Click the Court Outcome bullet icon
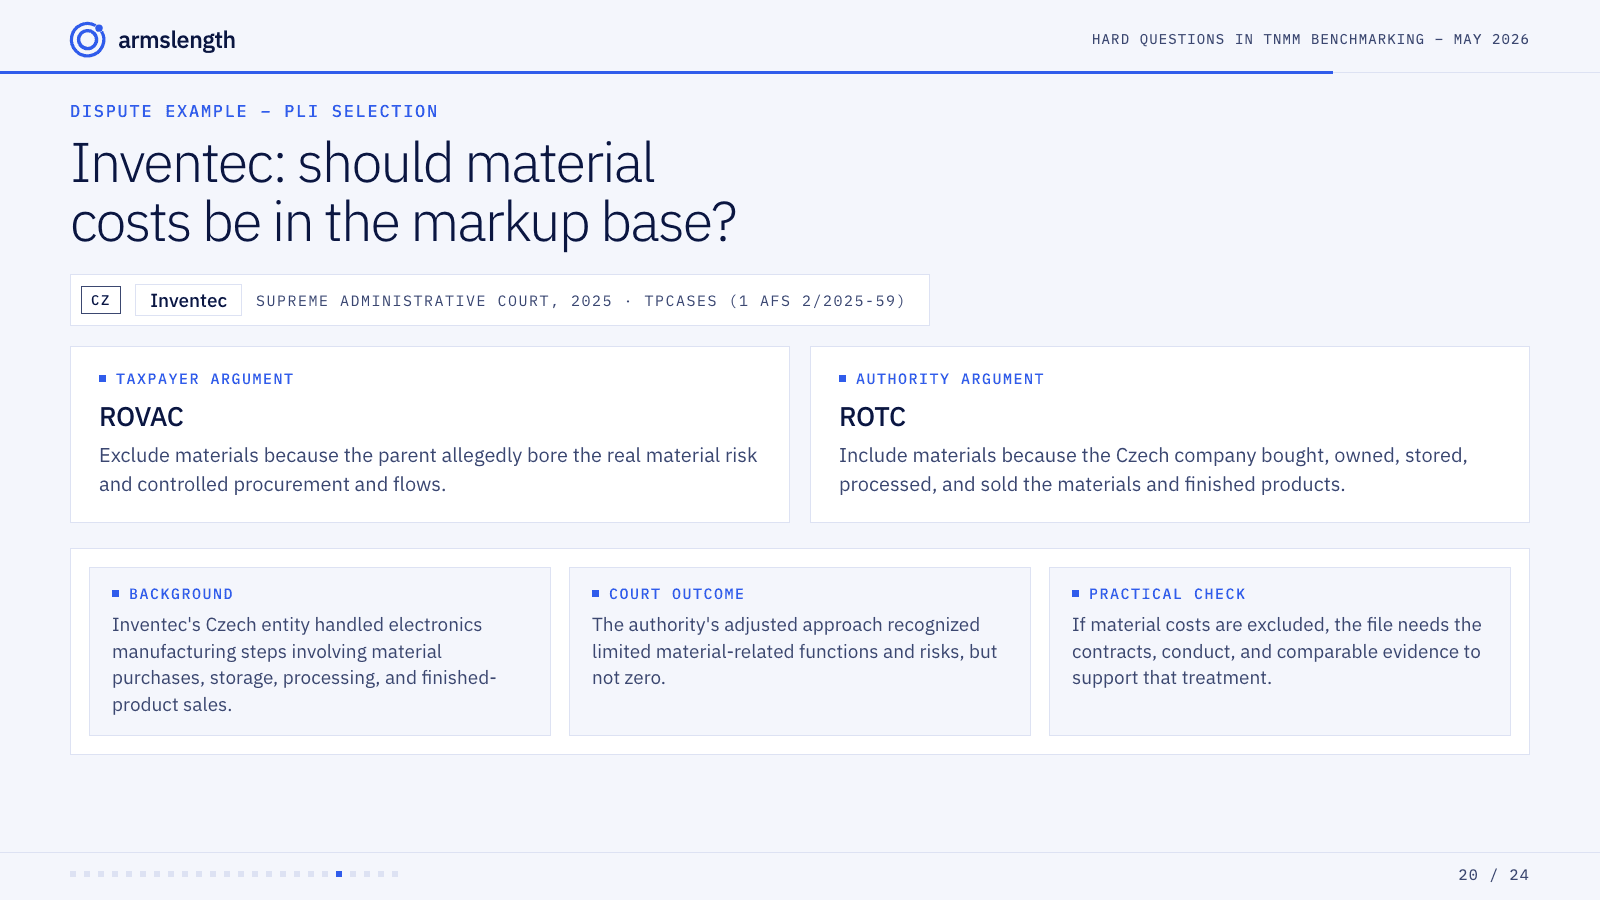1600x900 pixels. [x=595, y=593]
